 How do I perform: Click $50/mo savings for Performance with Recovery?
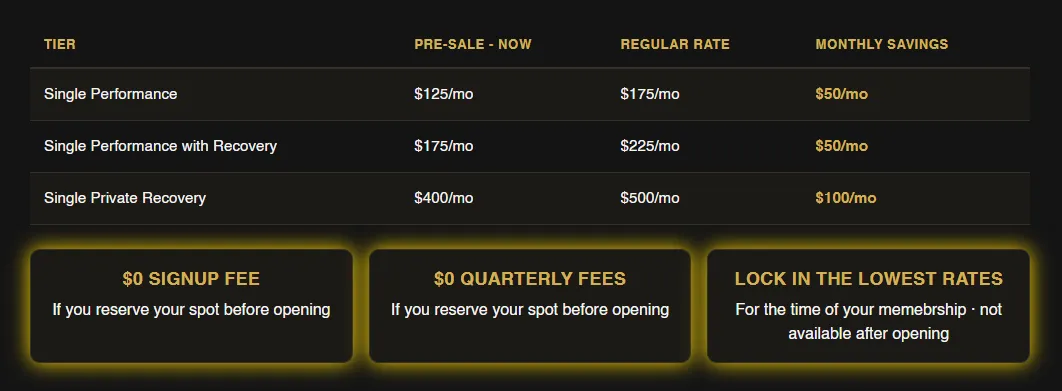point(841,146)
